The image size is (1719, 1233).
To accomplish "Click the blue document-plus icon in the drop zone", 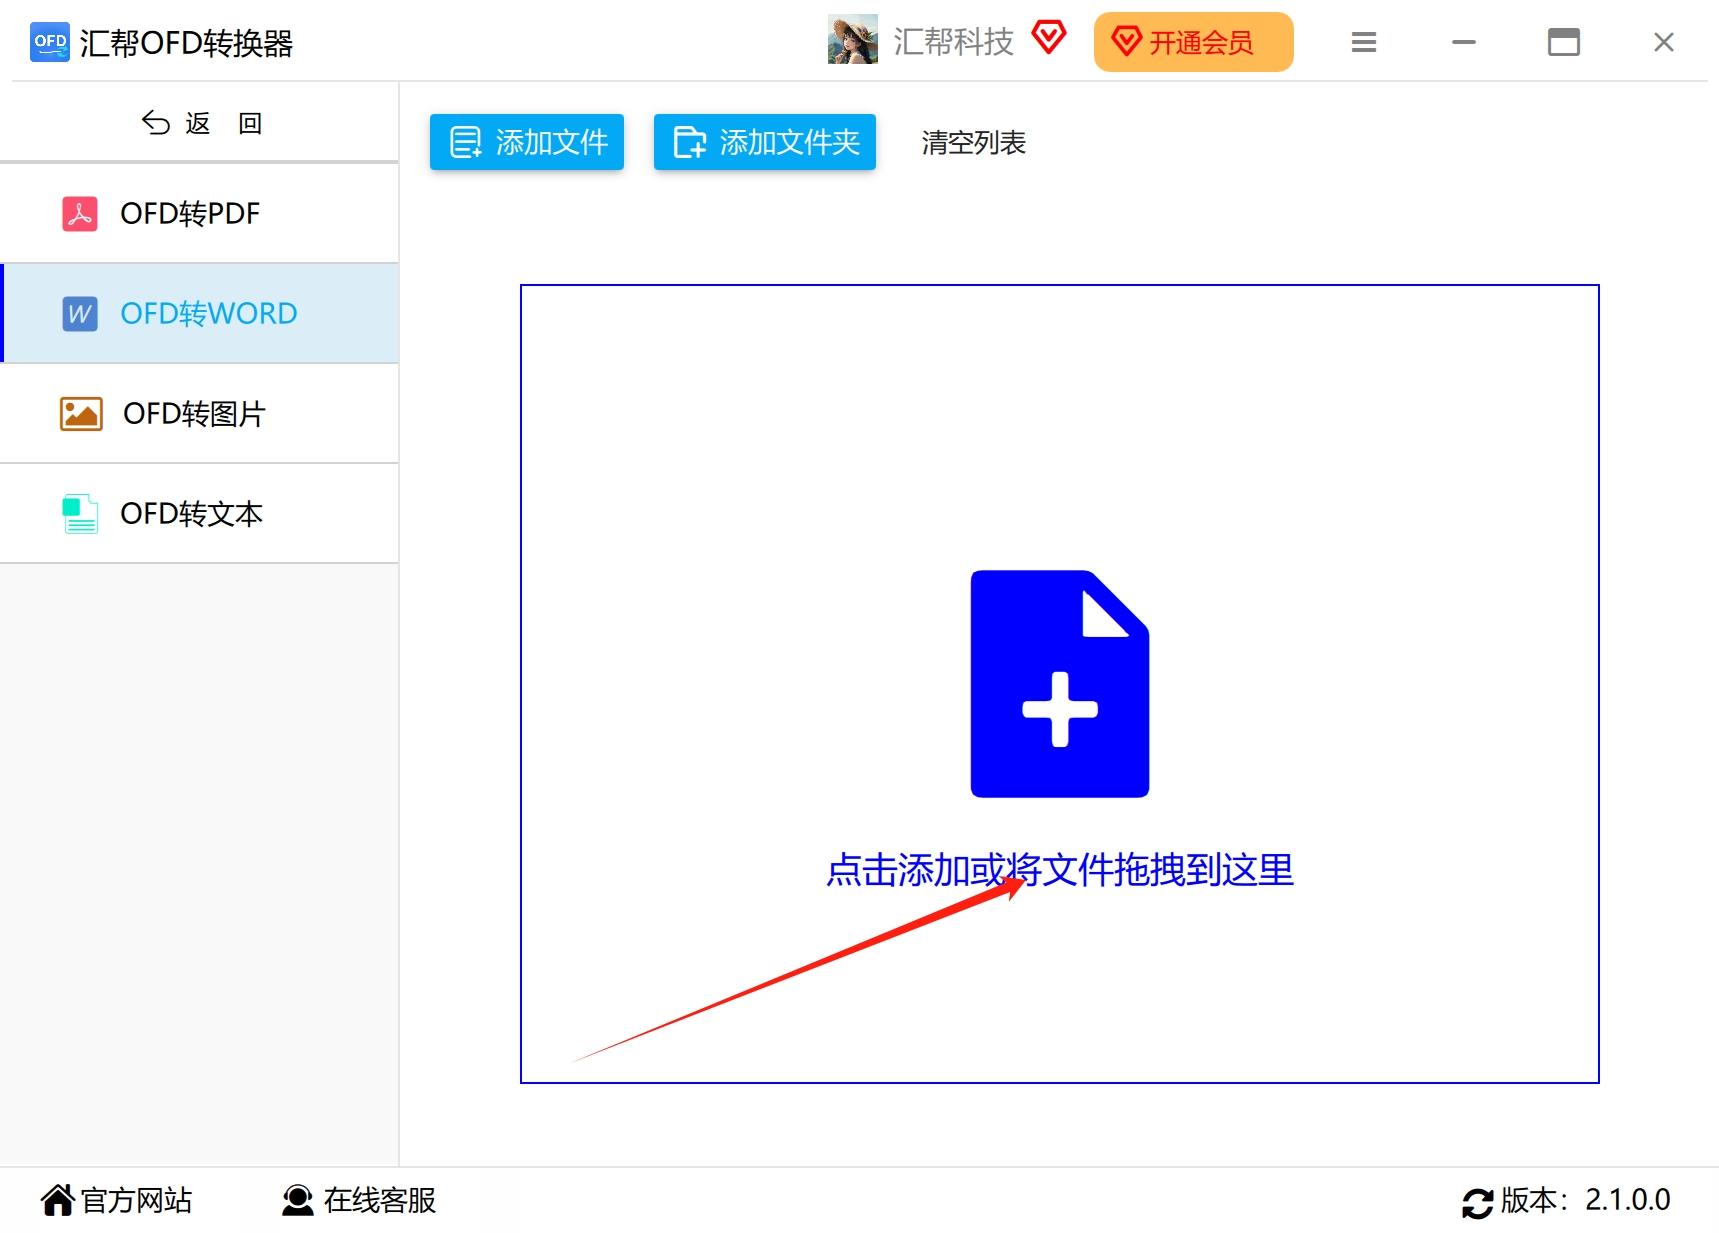I will [1059, 683].
